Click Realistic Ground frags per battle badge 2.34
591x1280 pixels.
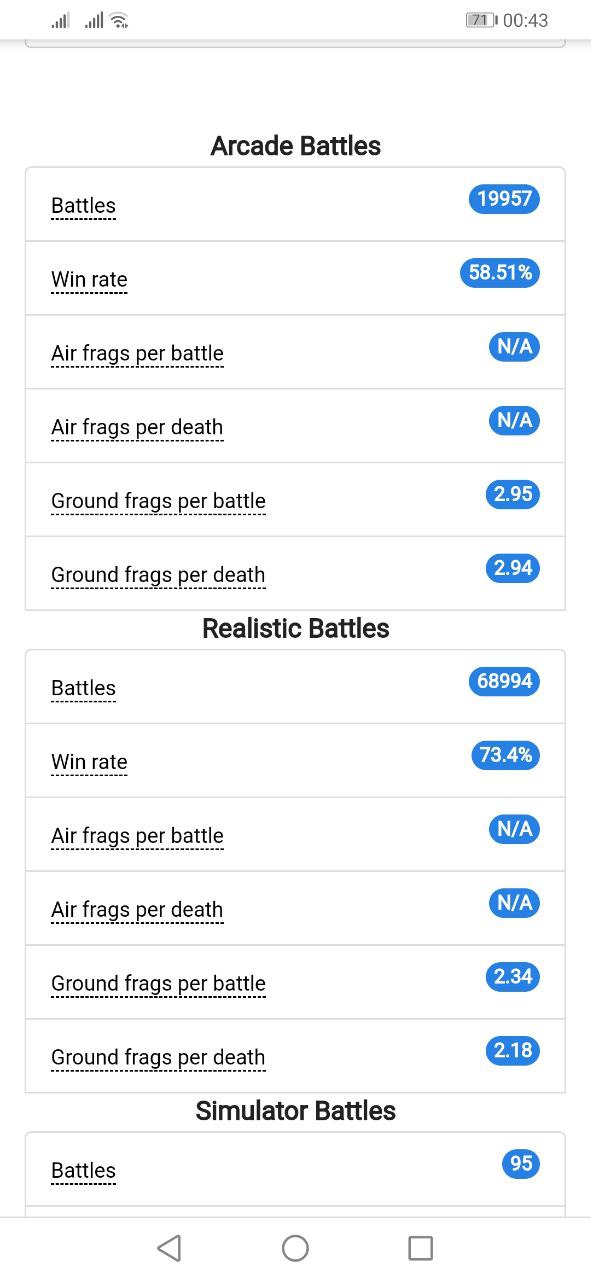tap(513, 977)
